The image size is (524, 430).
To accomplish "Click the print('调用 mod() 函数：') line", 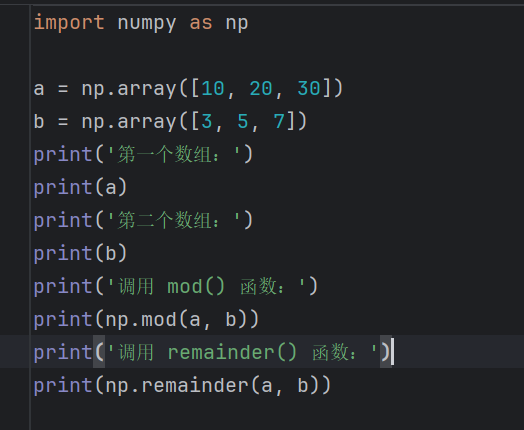I will 175,286.
